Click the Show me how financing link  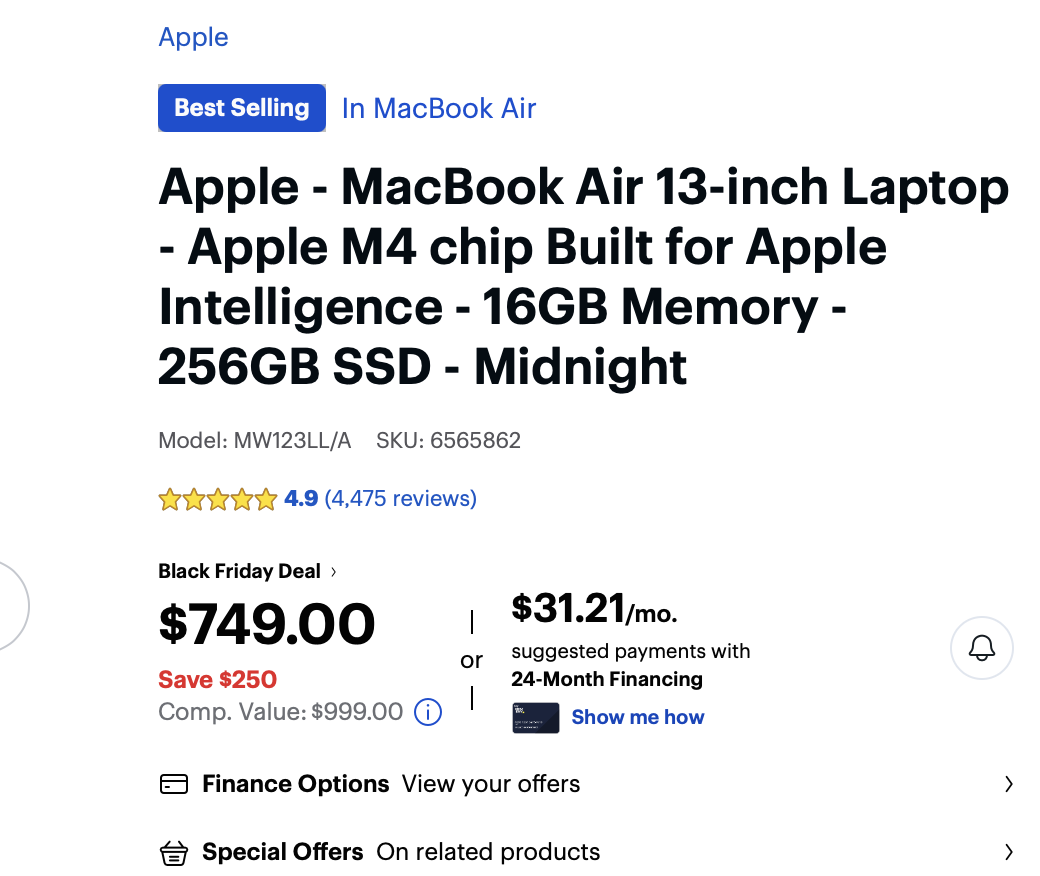(x=637, y=717)
